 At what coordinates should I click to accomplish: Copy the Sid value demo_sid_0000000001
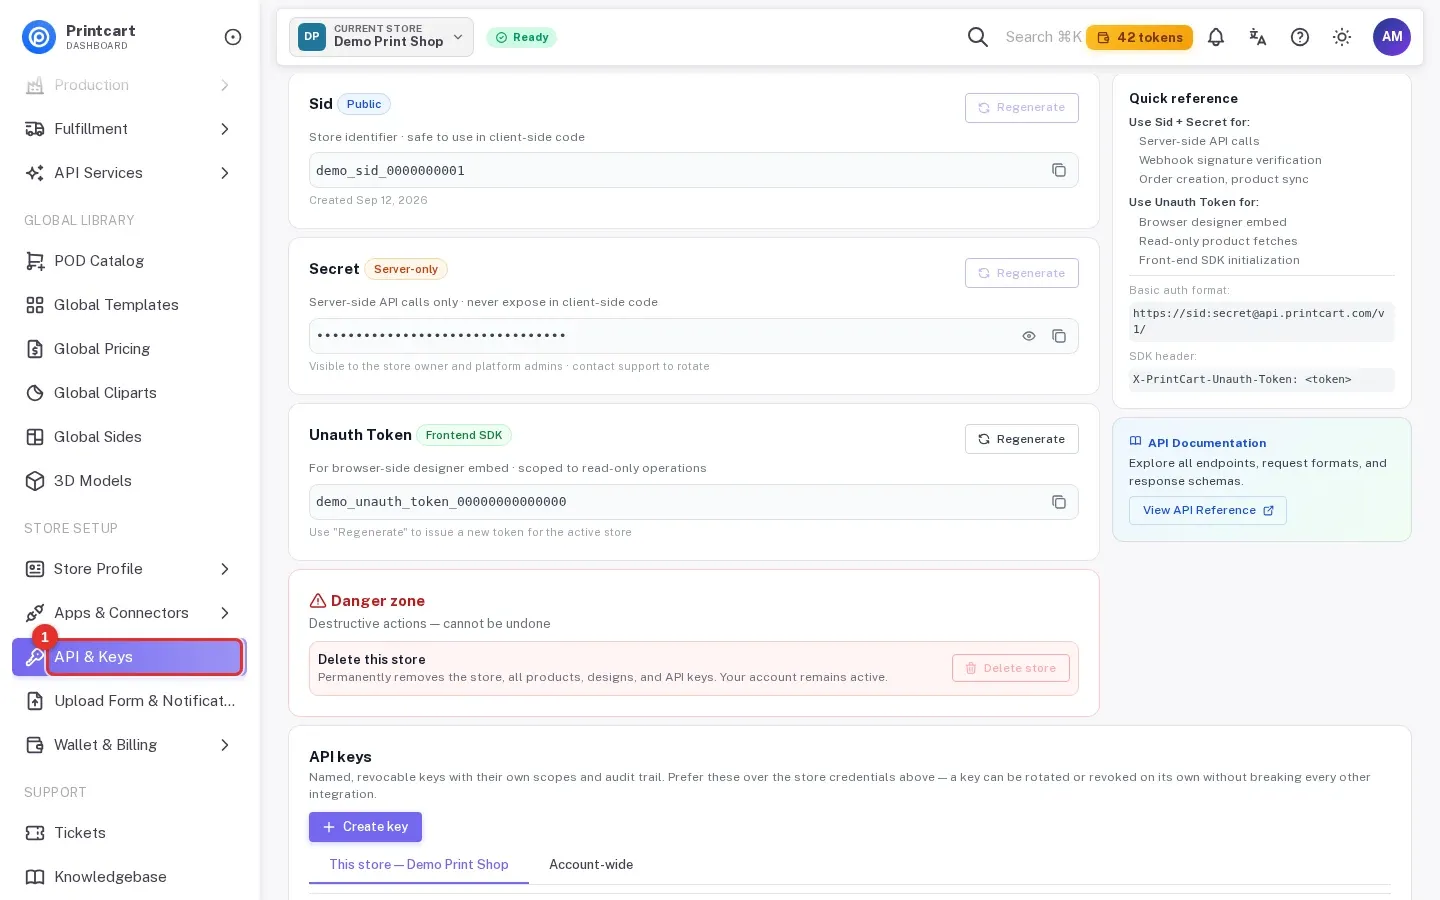[1059, 170]
